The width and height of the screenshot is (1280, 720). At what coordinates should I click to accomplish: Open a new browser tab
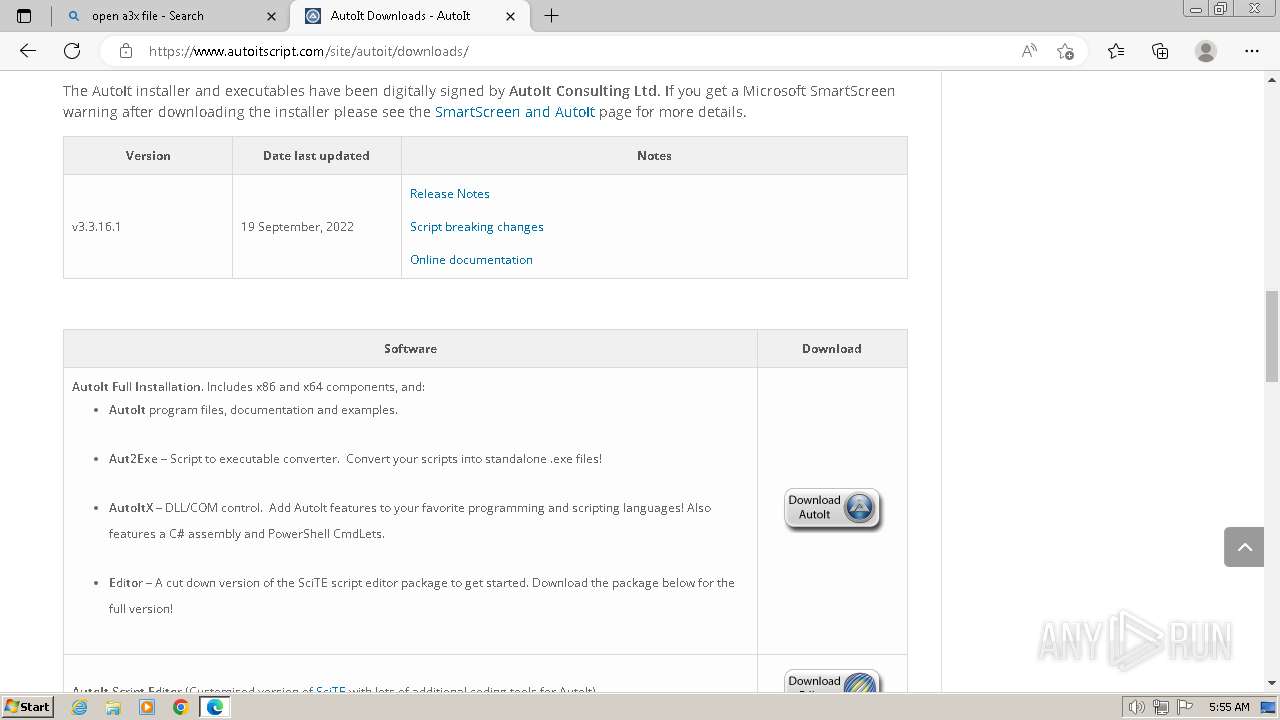(x=551, y=16)
